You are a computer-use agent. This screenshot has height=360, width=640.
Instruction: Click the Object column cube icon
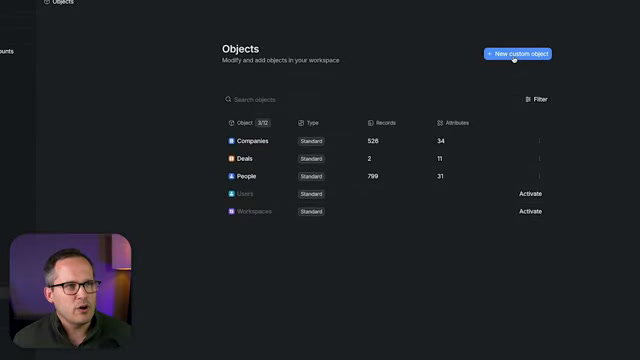click(x=231, y=123)
